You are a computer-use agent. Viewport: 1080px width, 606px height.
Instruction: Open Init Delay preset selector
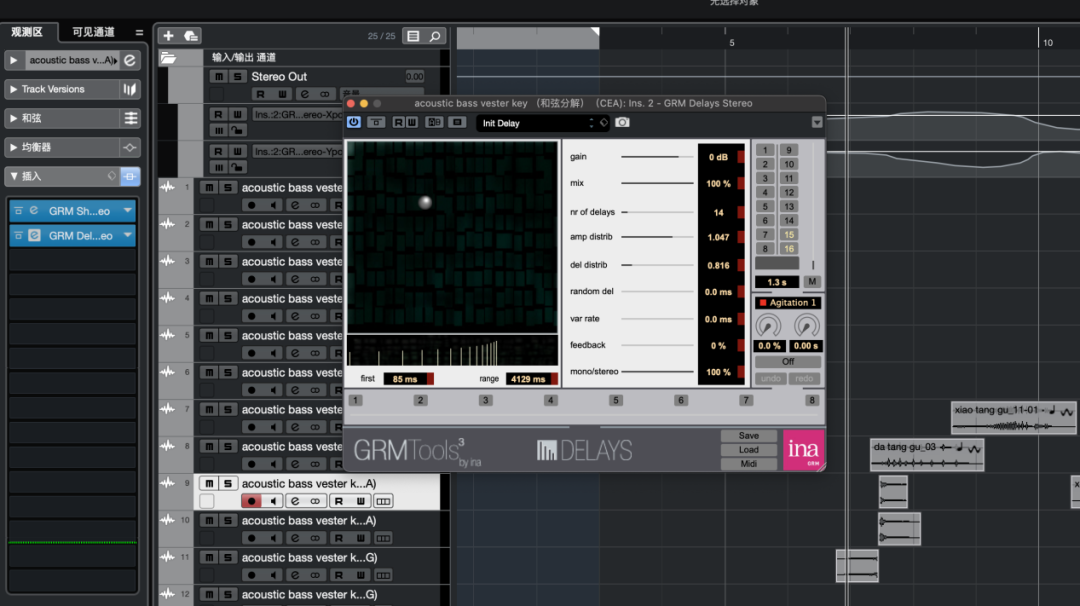(x=536, y=123)
